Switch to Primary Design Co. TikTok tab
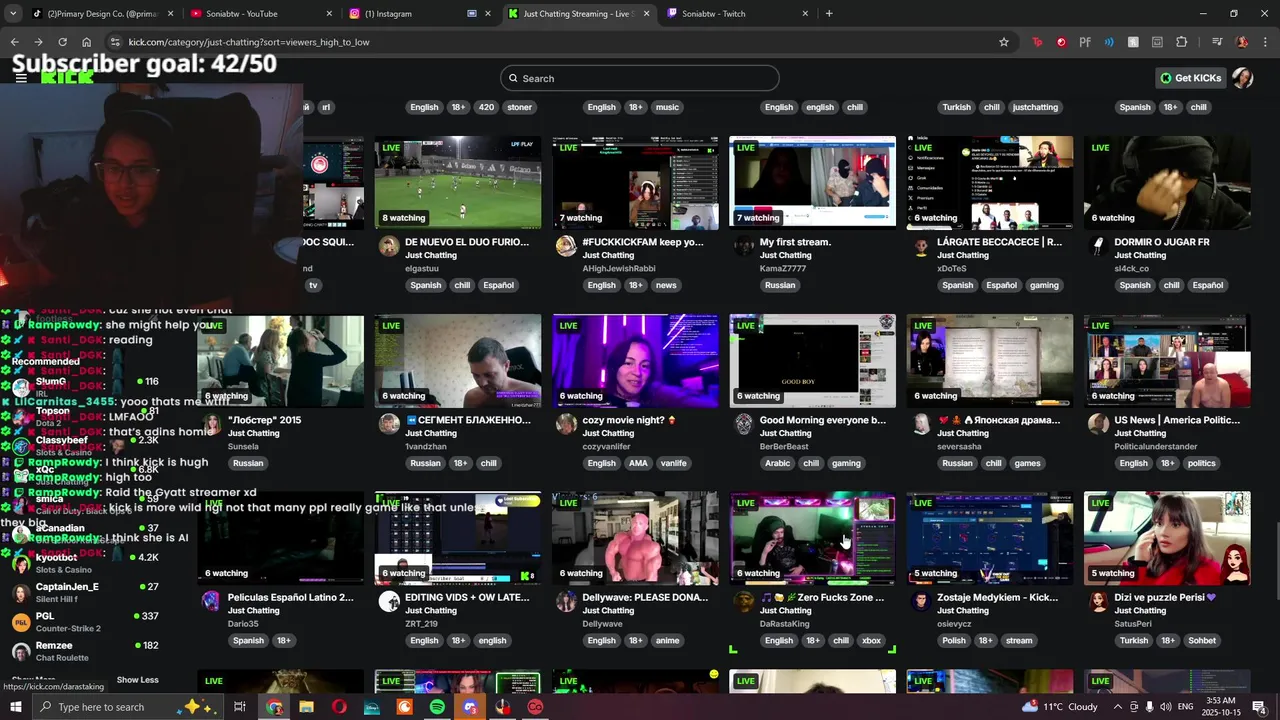Viewport: 1280px width, 720px height. click(104, 14)
